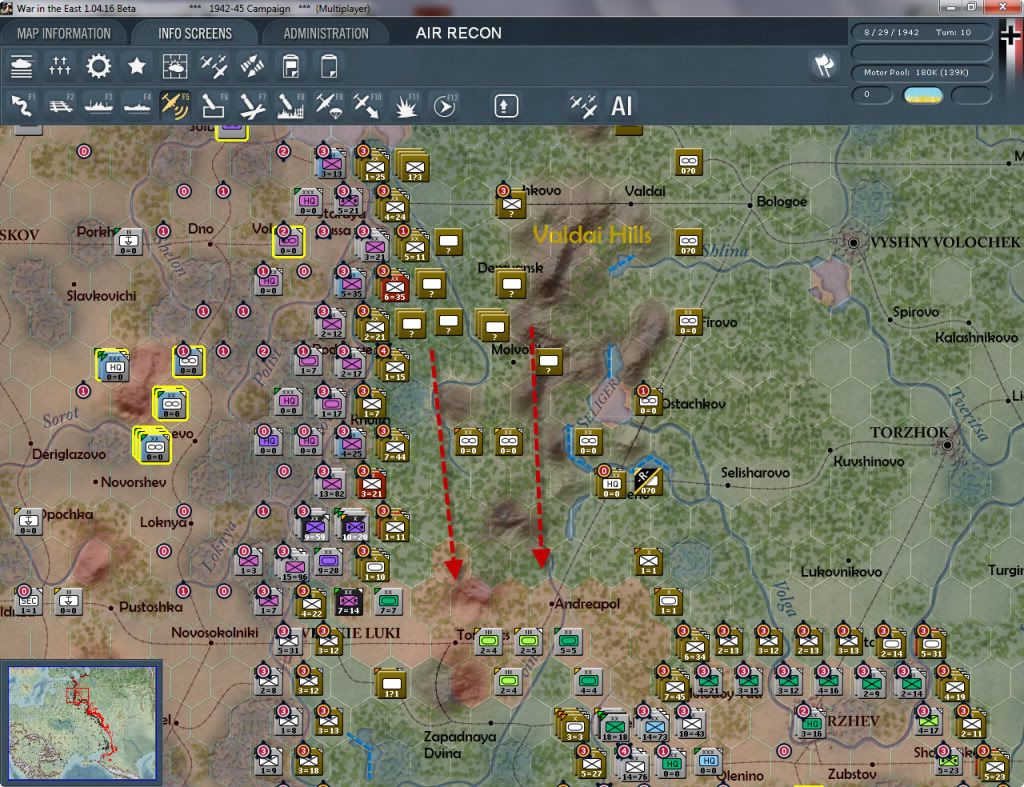Click the Valdai Hills region label
This screenshot has height=787, width=1024.
click(592, 235)
